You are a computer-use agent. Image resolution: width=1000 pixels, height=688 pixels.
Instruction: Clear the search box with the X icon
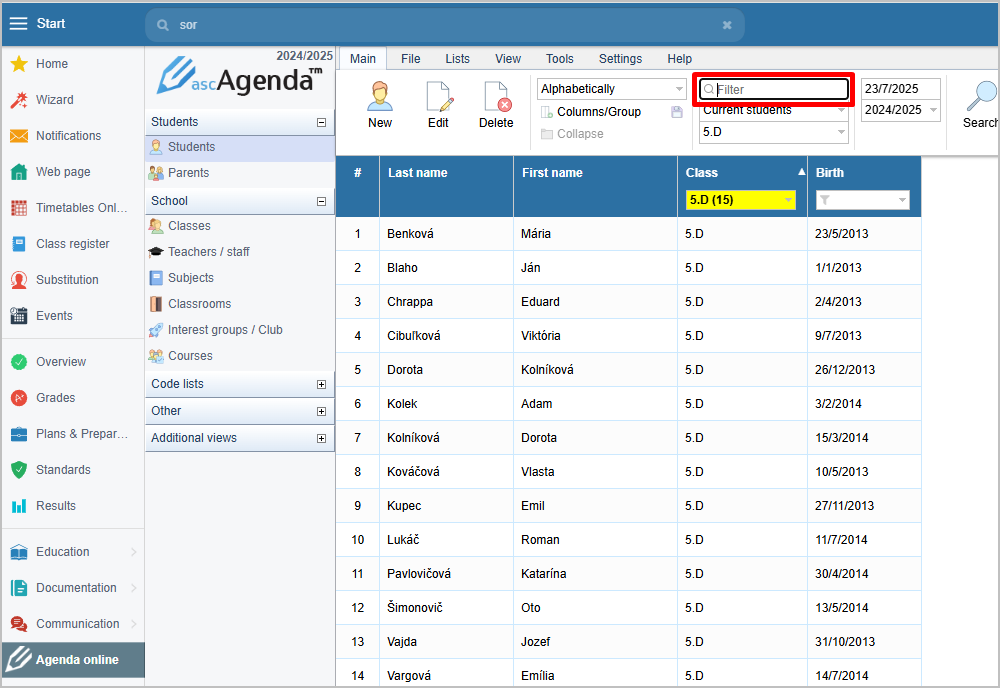(727, 25)
